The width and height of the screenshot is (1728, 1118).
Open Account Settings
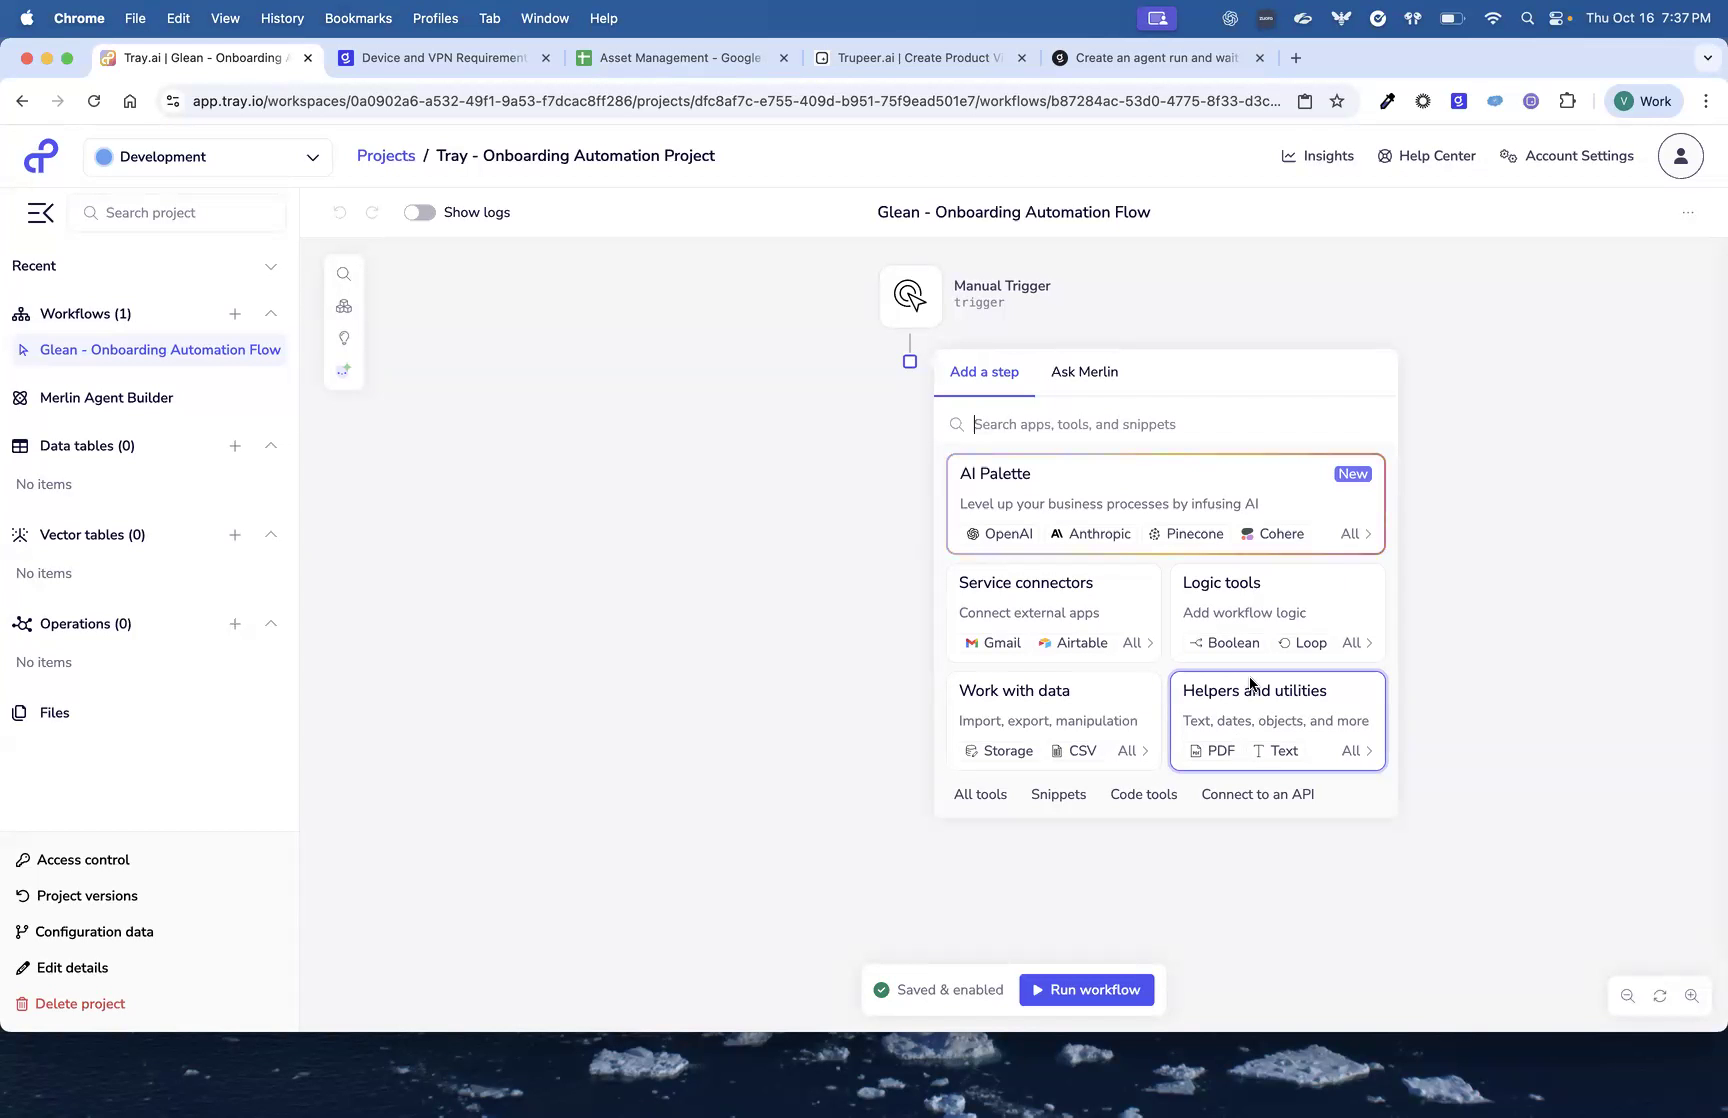point(1566,156)
